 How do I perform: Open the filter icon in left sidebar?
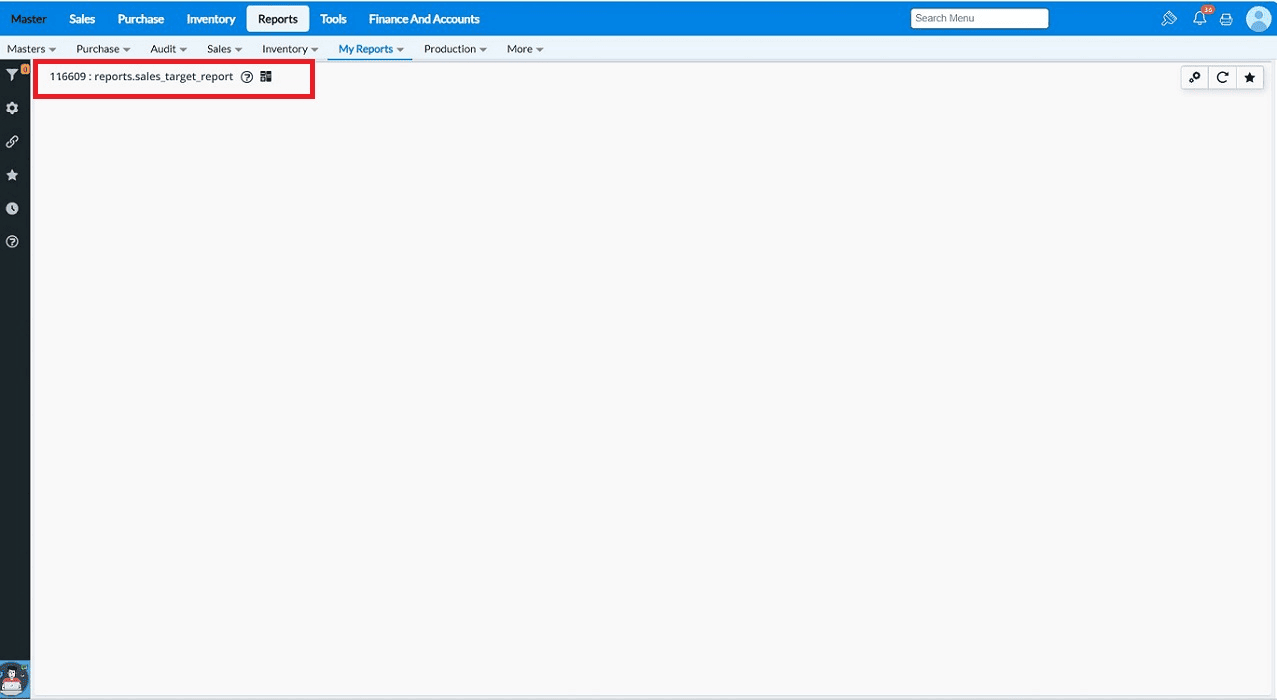click(x=12, y=75)
